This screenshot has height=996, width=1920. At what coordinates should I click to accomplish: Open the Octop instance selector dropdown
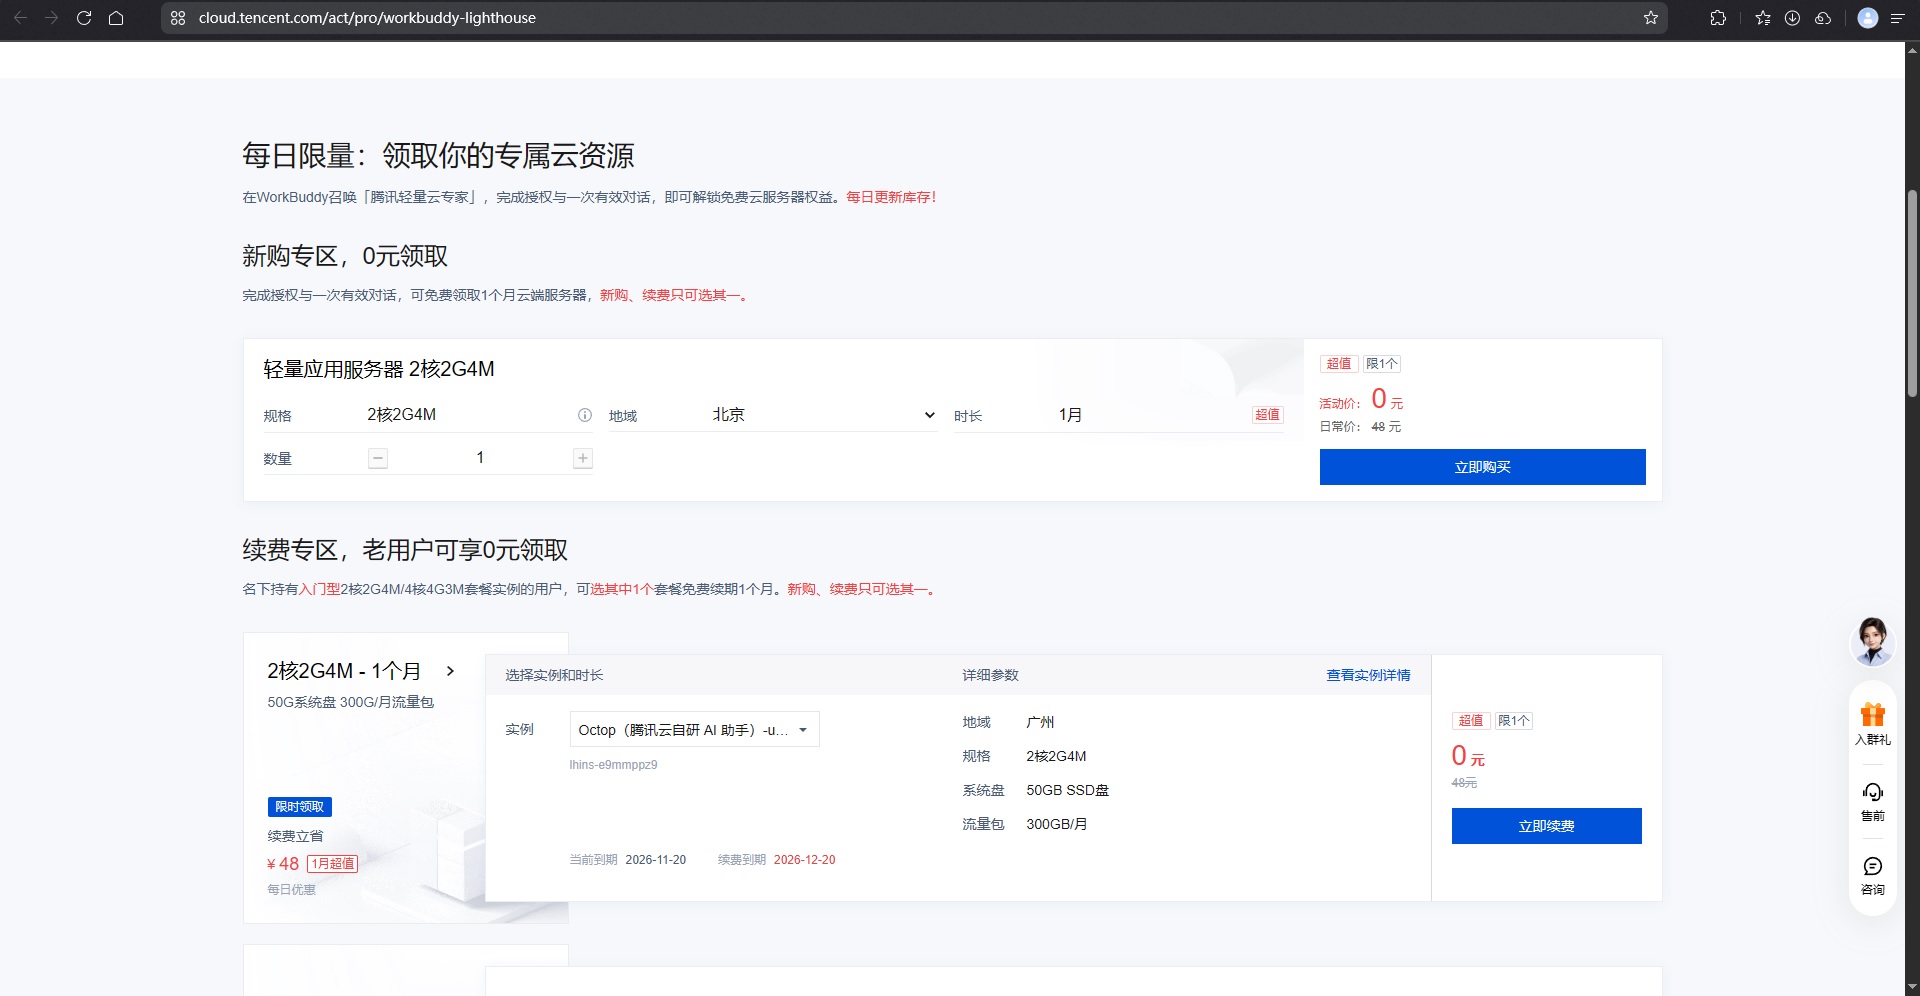click(694, 730)
